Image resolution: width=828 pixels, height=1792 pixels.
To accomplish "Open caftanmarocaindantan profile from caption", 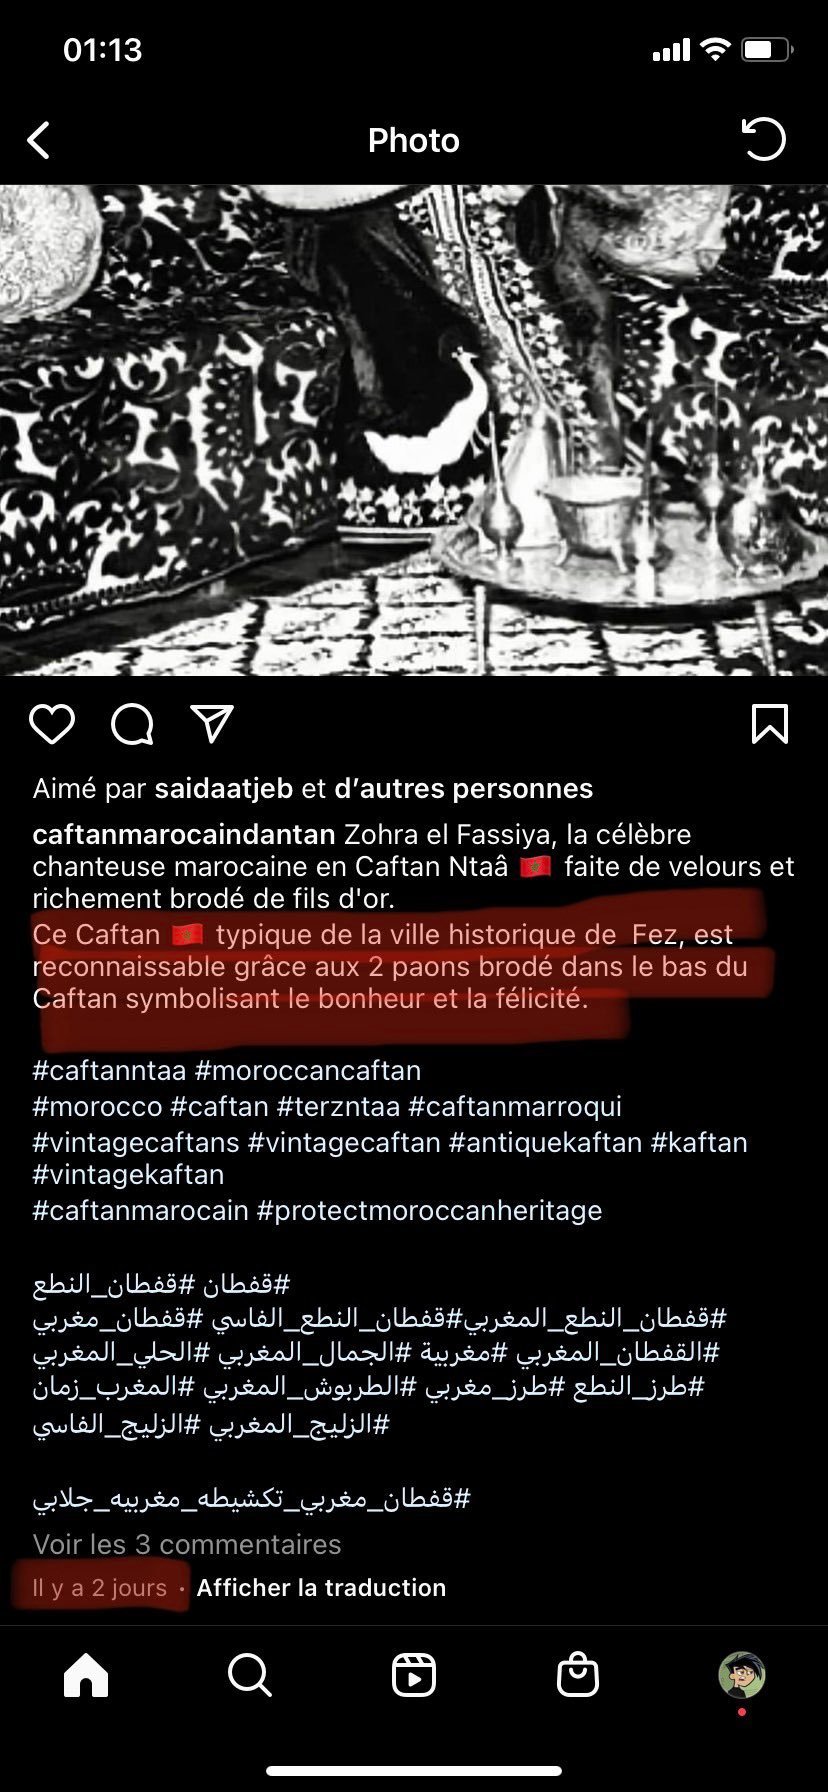I will (184, 834).
